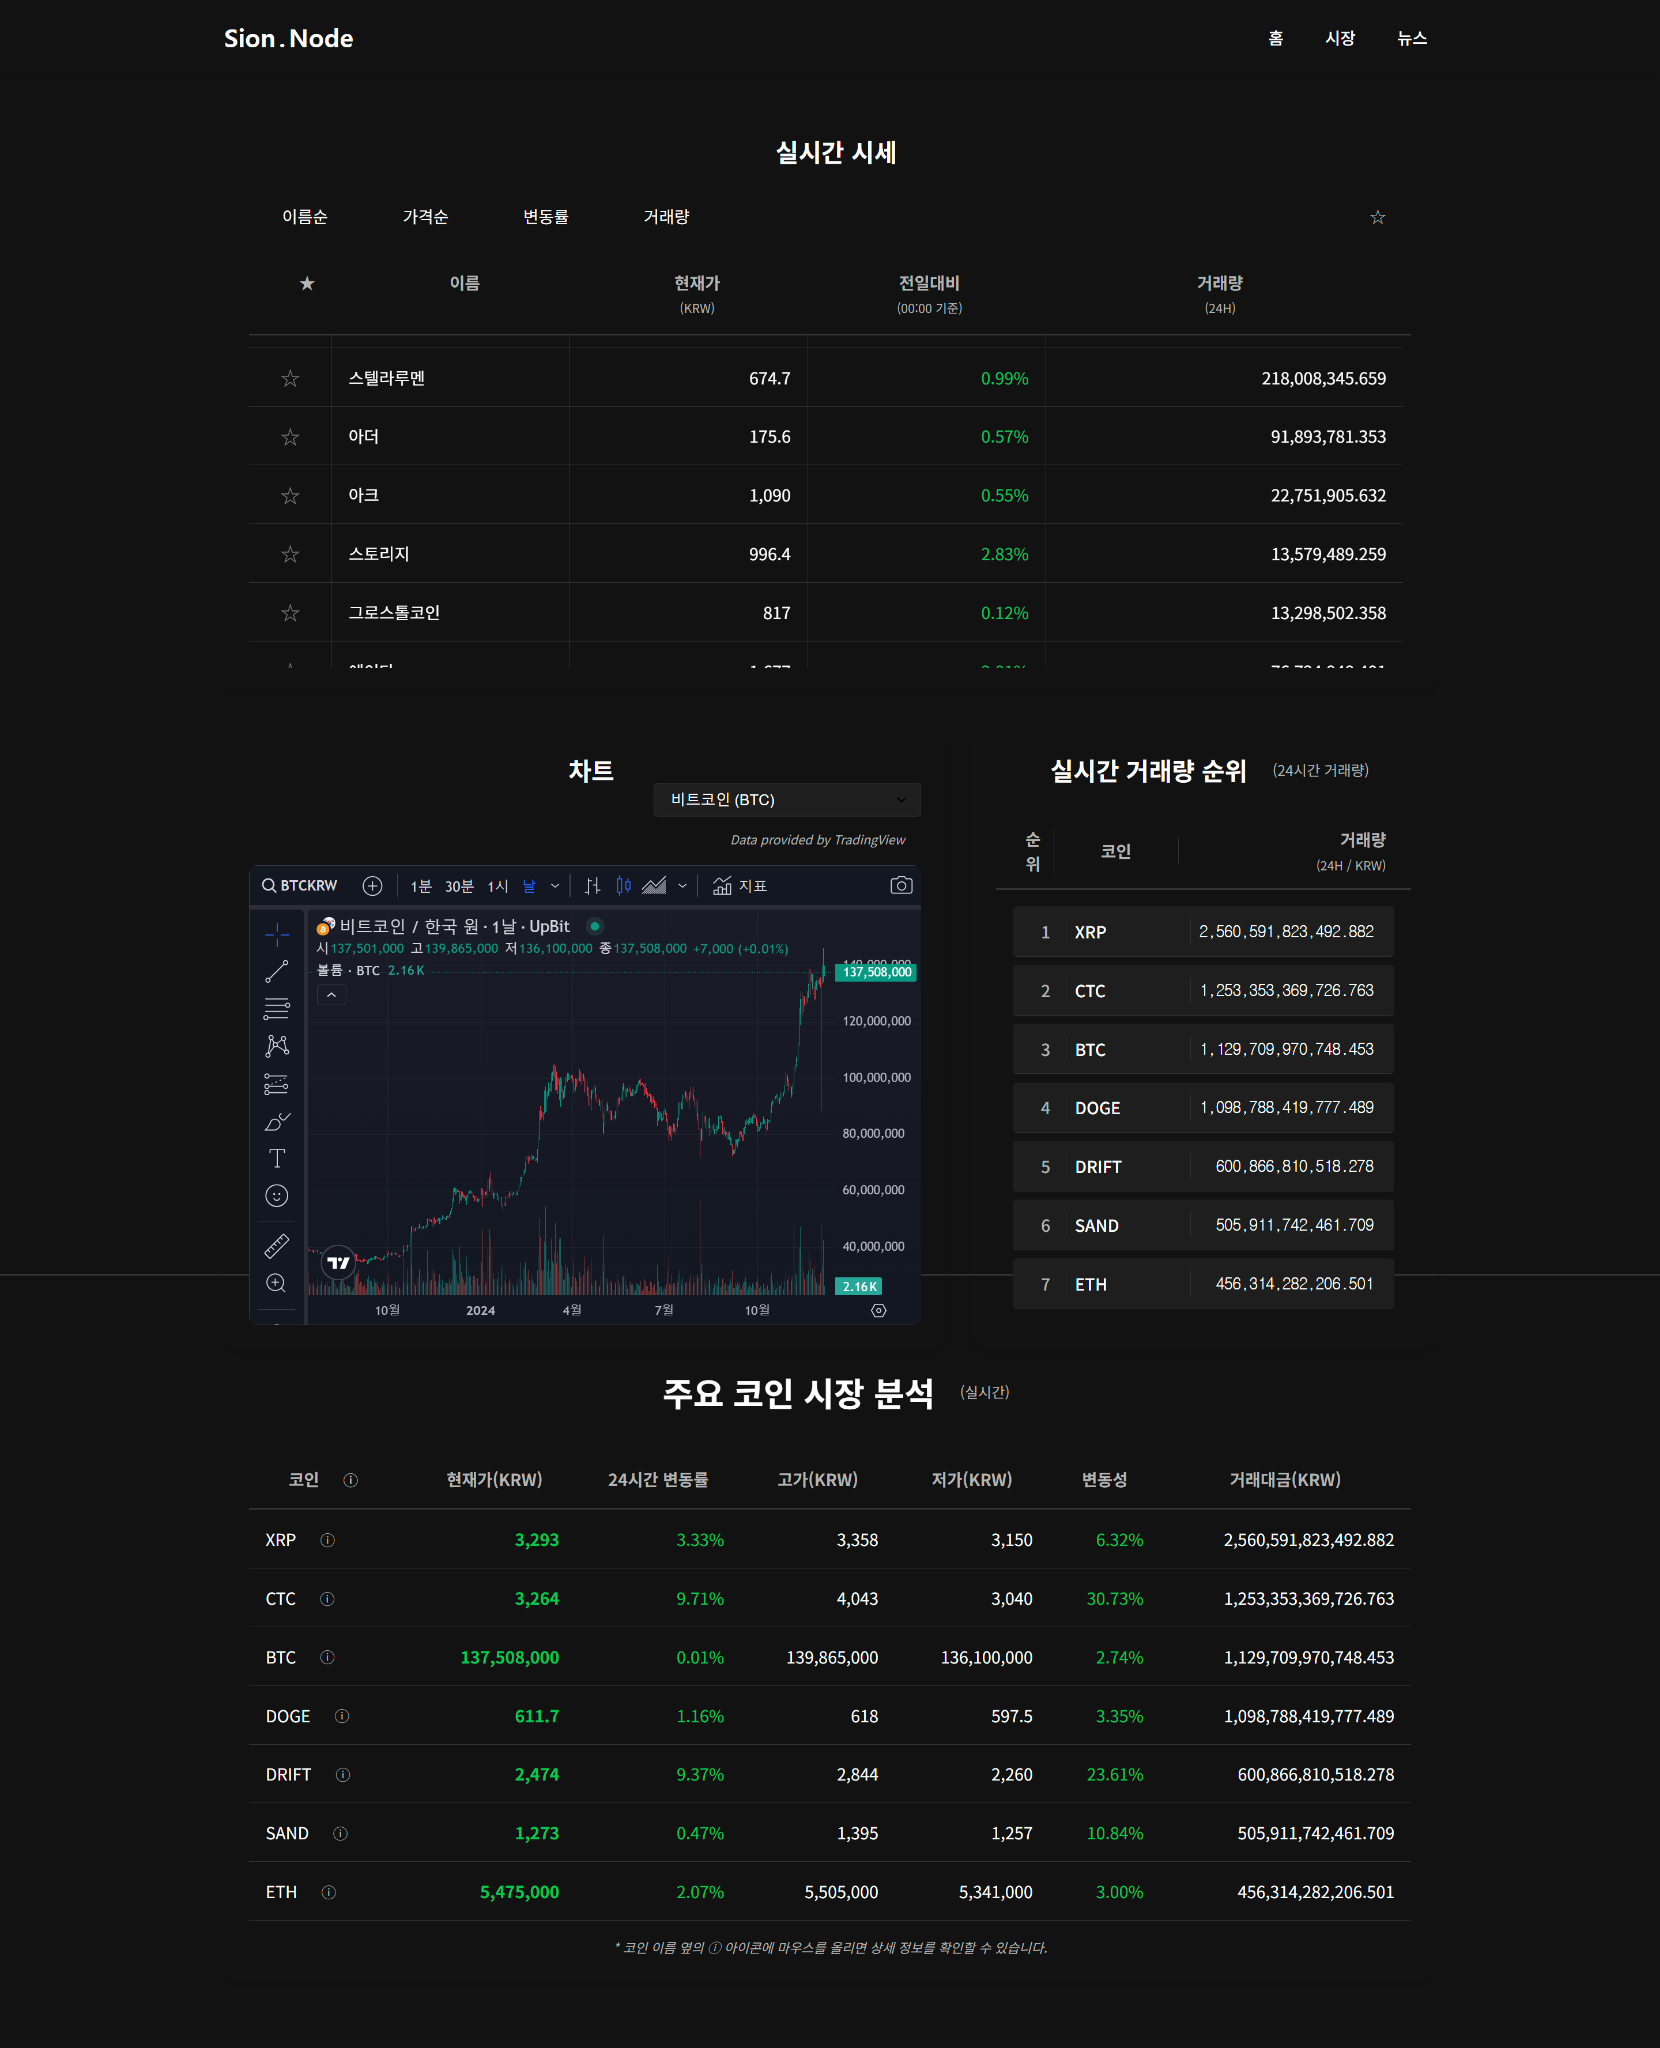Expand the time interval dropdown arrow
1660x2048 pixels.
tap(555, 886)
